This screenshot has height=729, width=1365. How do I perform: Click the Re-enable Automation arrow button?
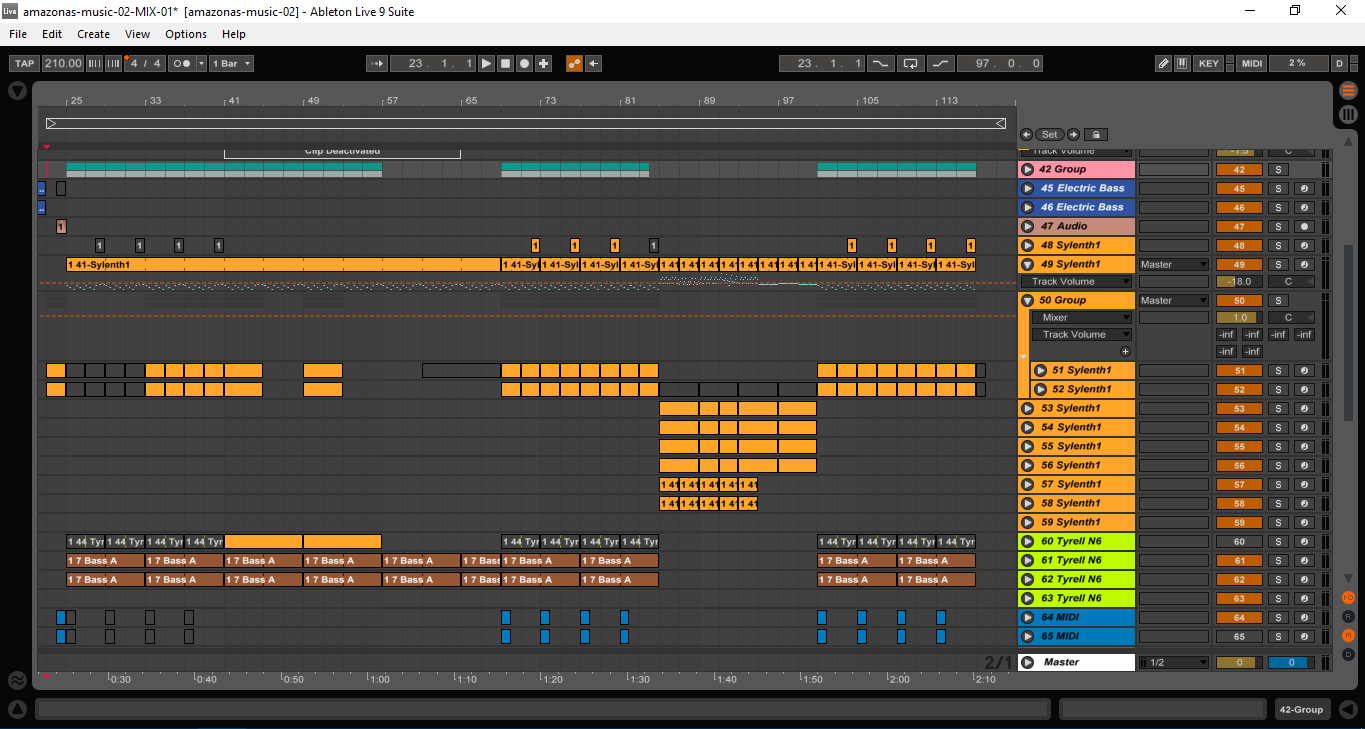[593, 63]
